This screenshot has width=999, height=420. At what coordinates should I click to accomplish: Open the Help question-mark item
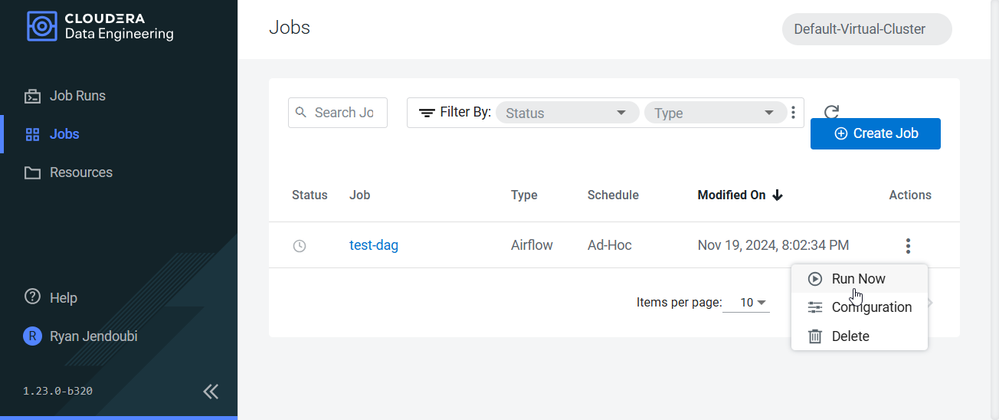pyautogui.click(x=50, y=298)
